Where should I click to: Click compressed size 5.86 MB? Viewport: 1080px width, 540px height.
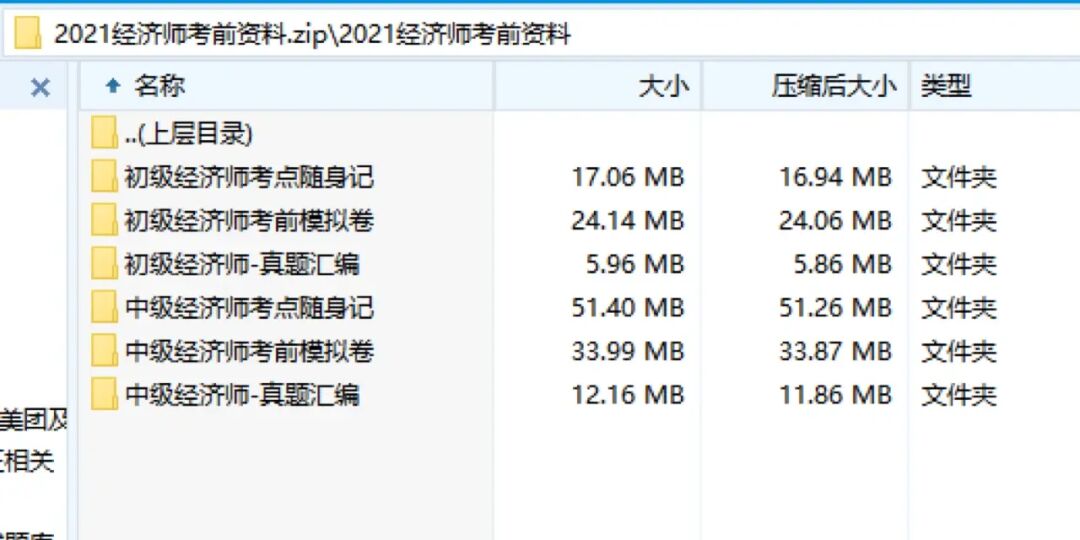coord(842,264)
